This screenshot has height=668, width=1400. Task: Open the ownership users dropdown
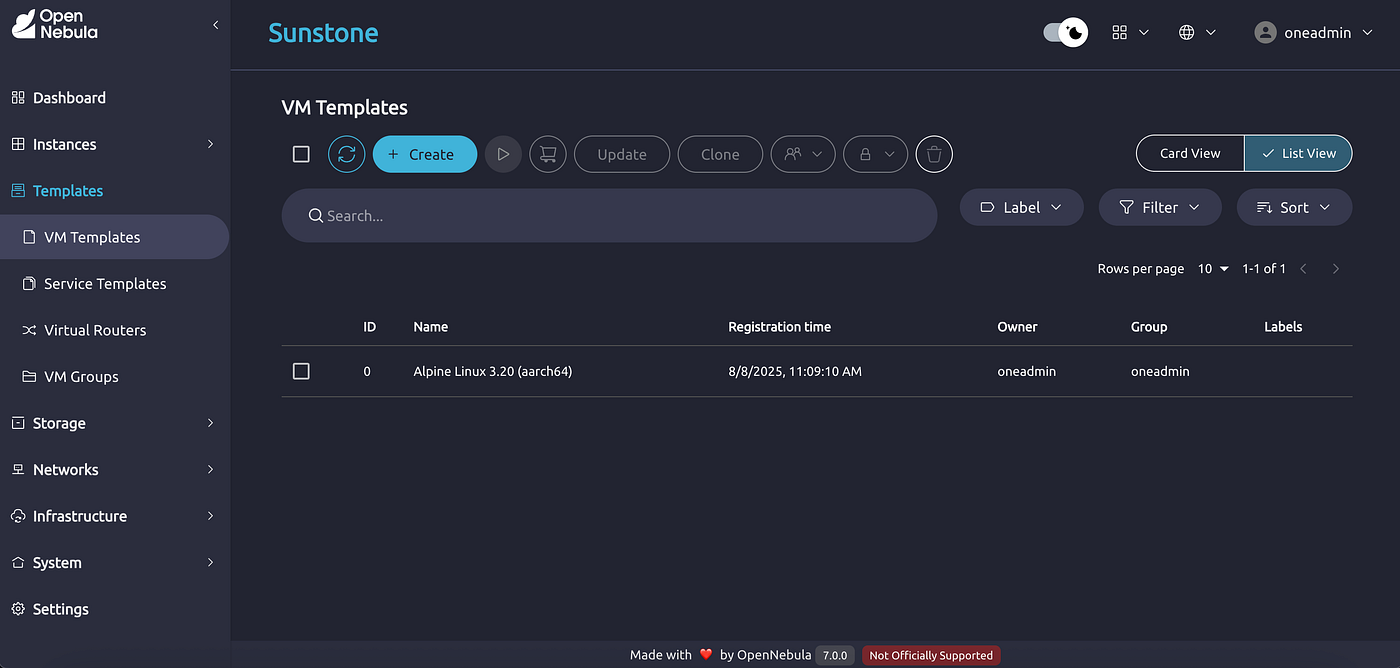click(x=803, y=154)
